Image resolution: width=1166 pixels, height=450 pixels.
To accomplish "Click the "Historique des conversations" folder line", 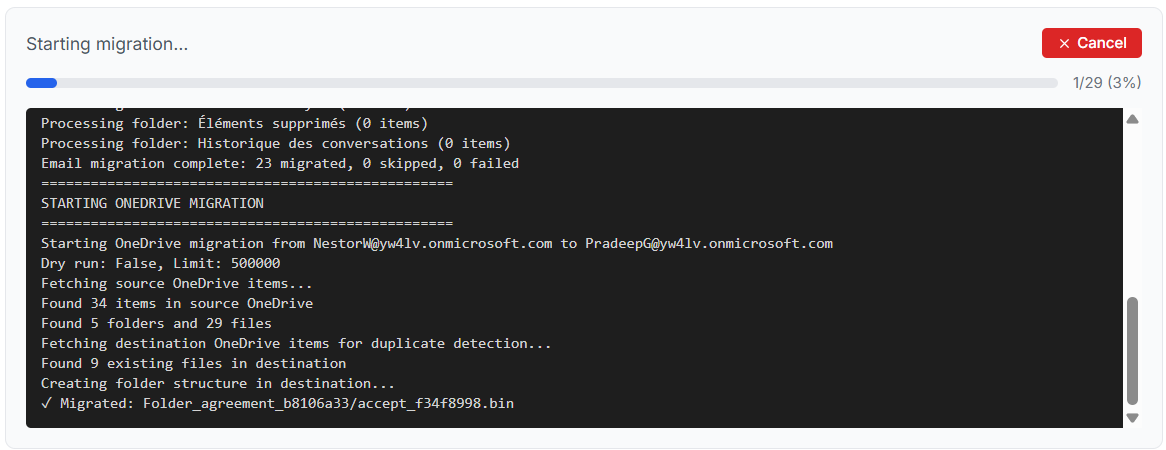I will pos(276,143).
